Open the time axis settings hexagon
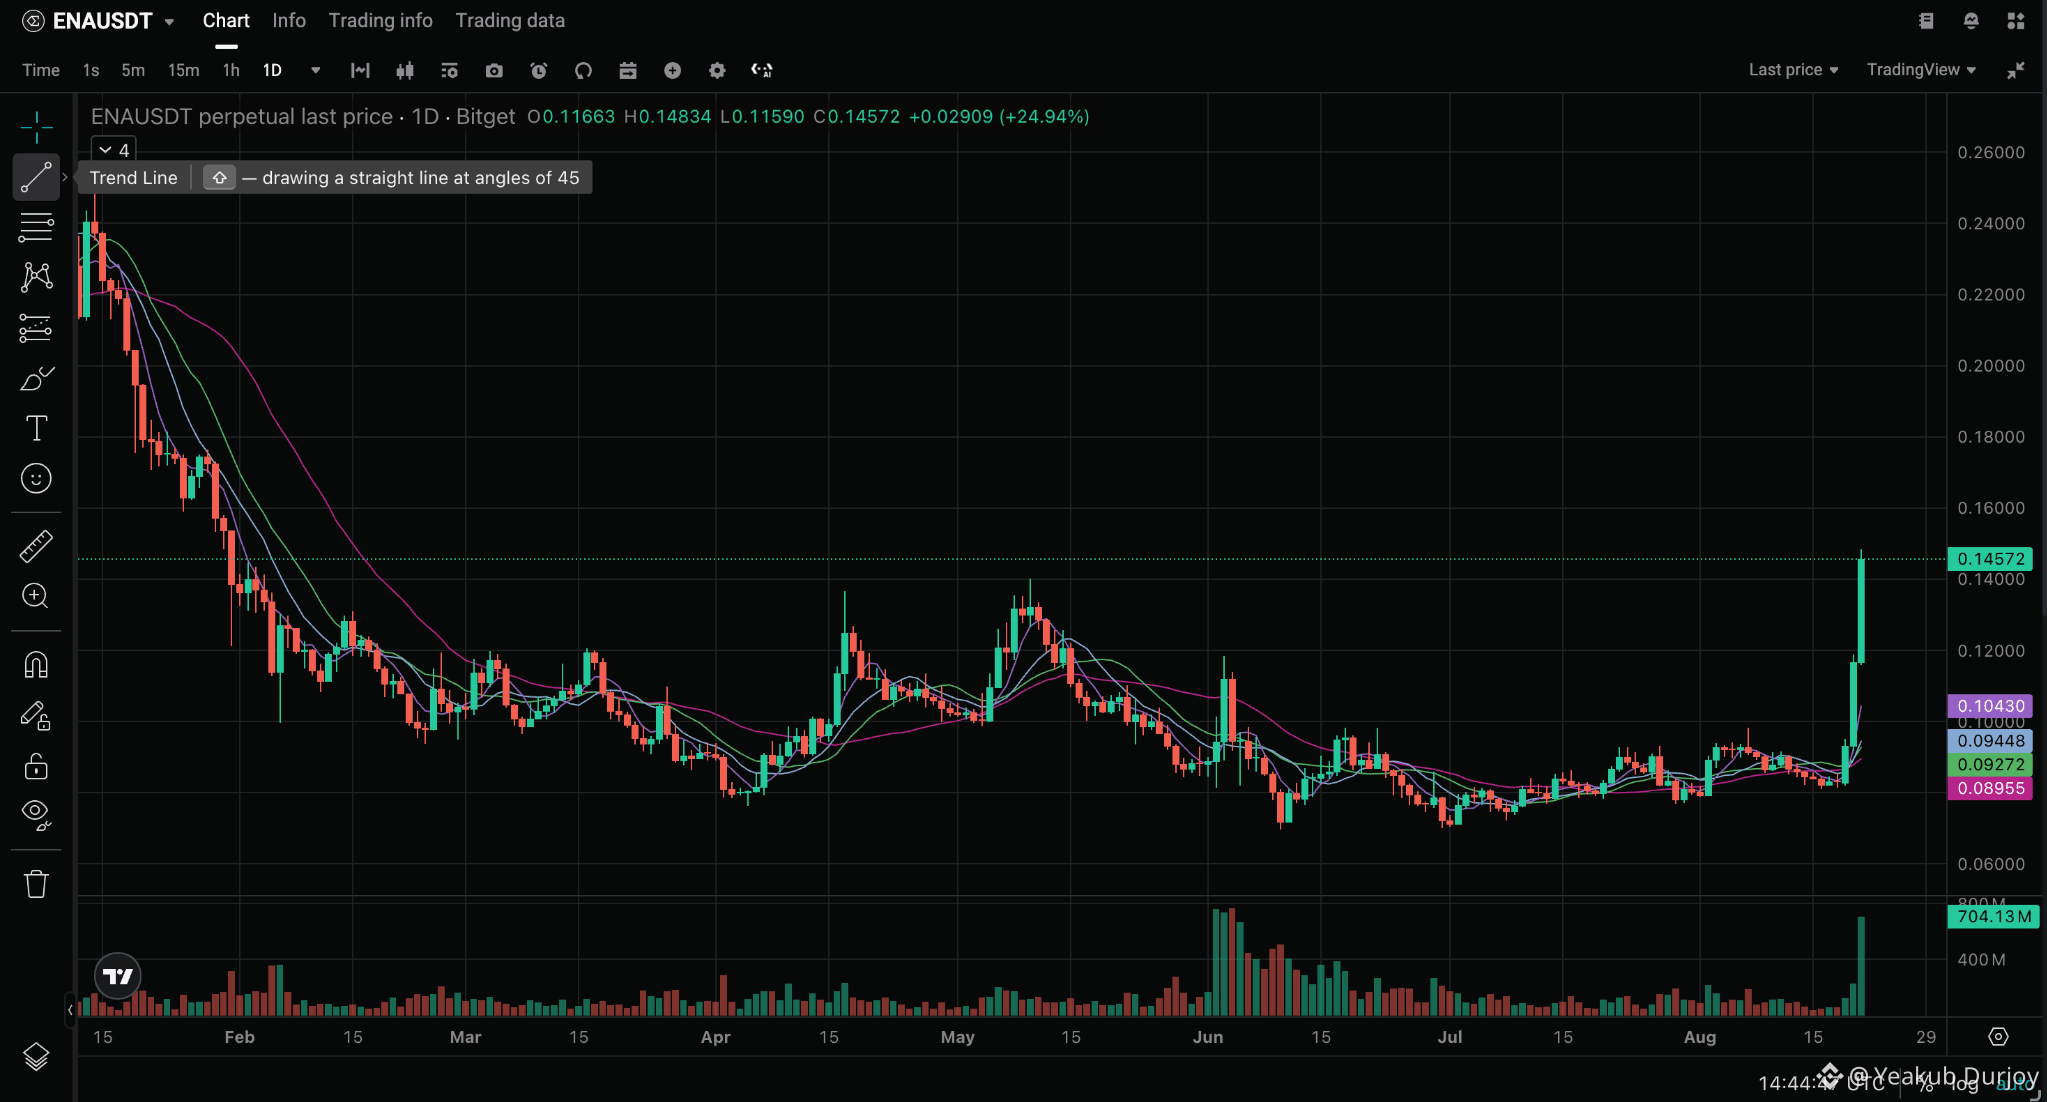The image size is (2047, 1102). [1998, 1037]
